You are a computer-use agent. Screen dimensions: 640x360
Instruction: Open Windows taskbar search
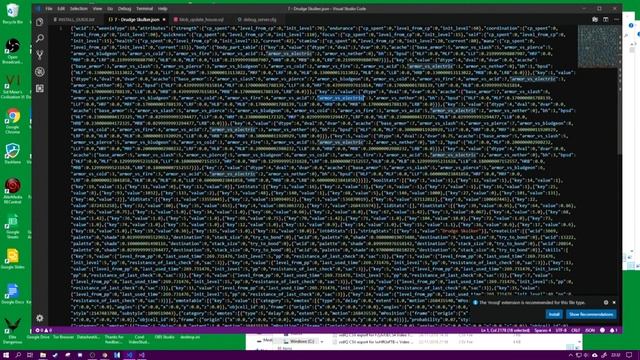[x=18, y=355]
